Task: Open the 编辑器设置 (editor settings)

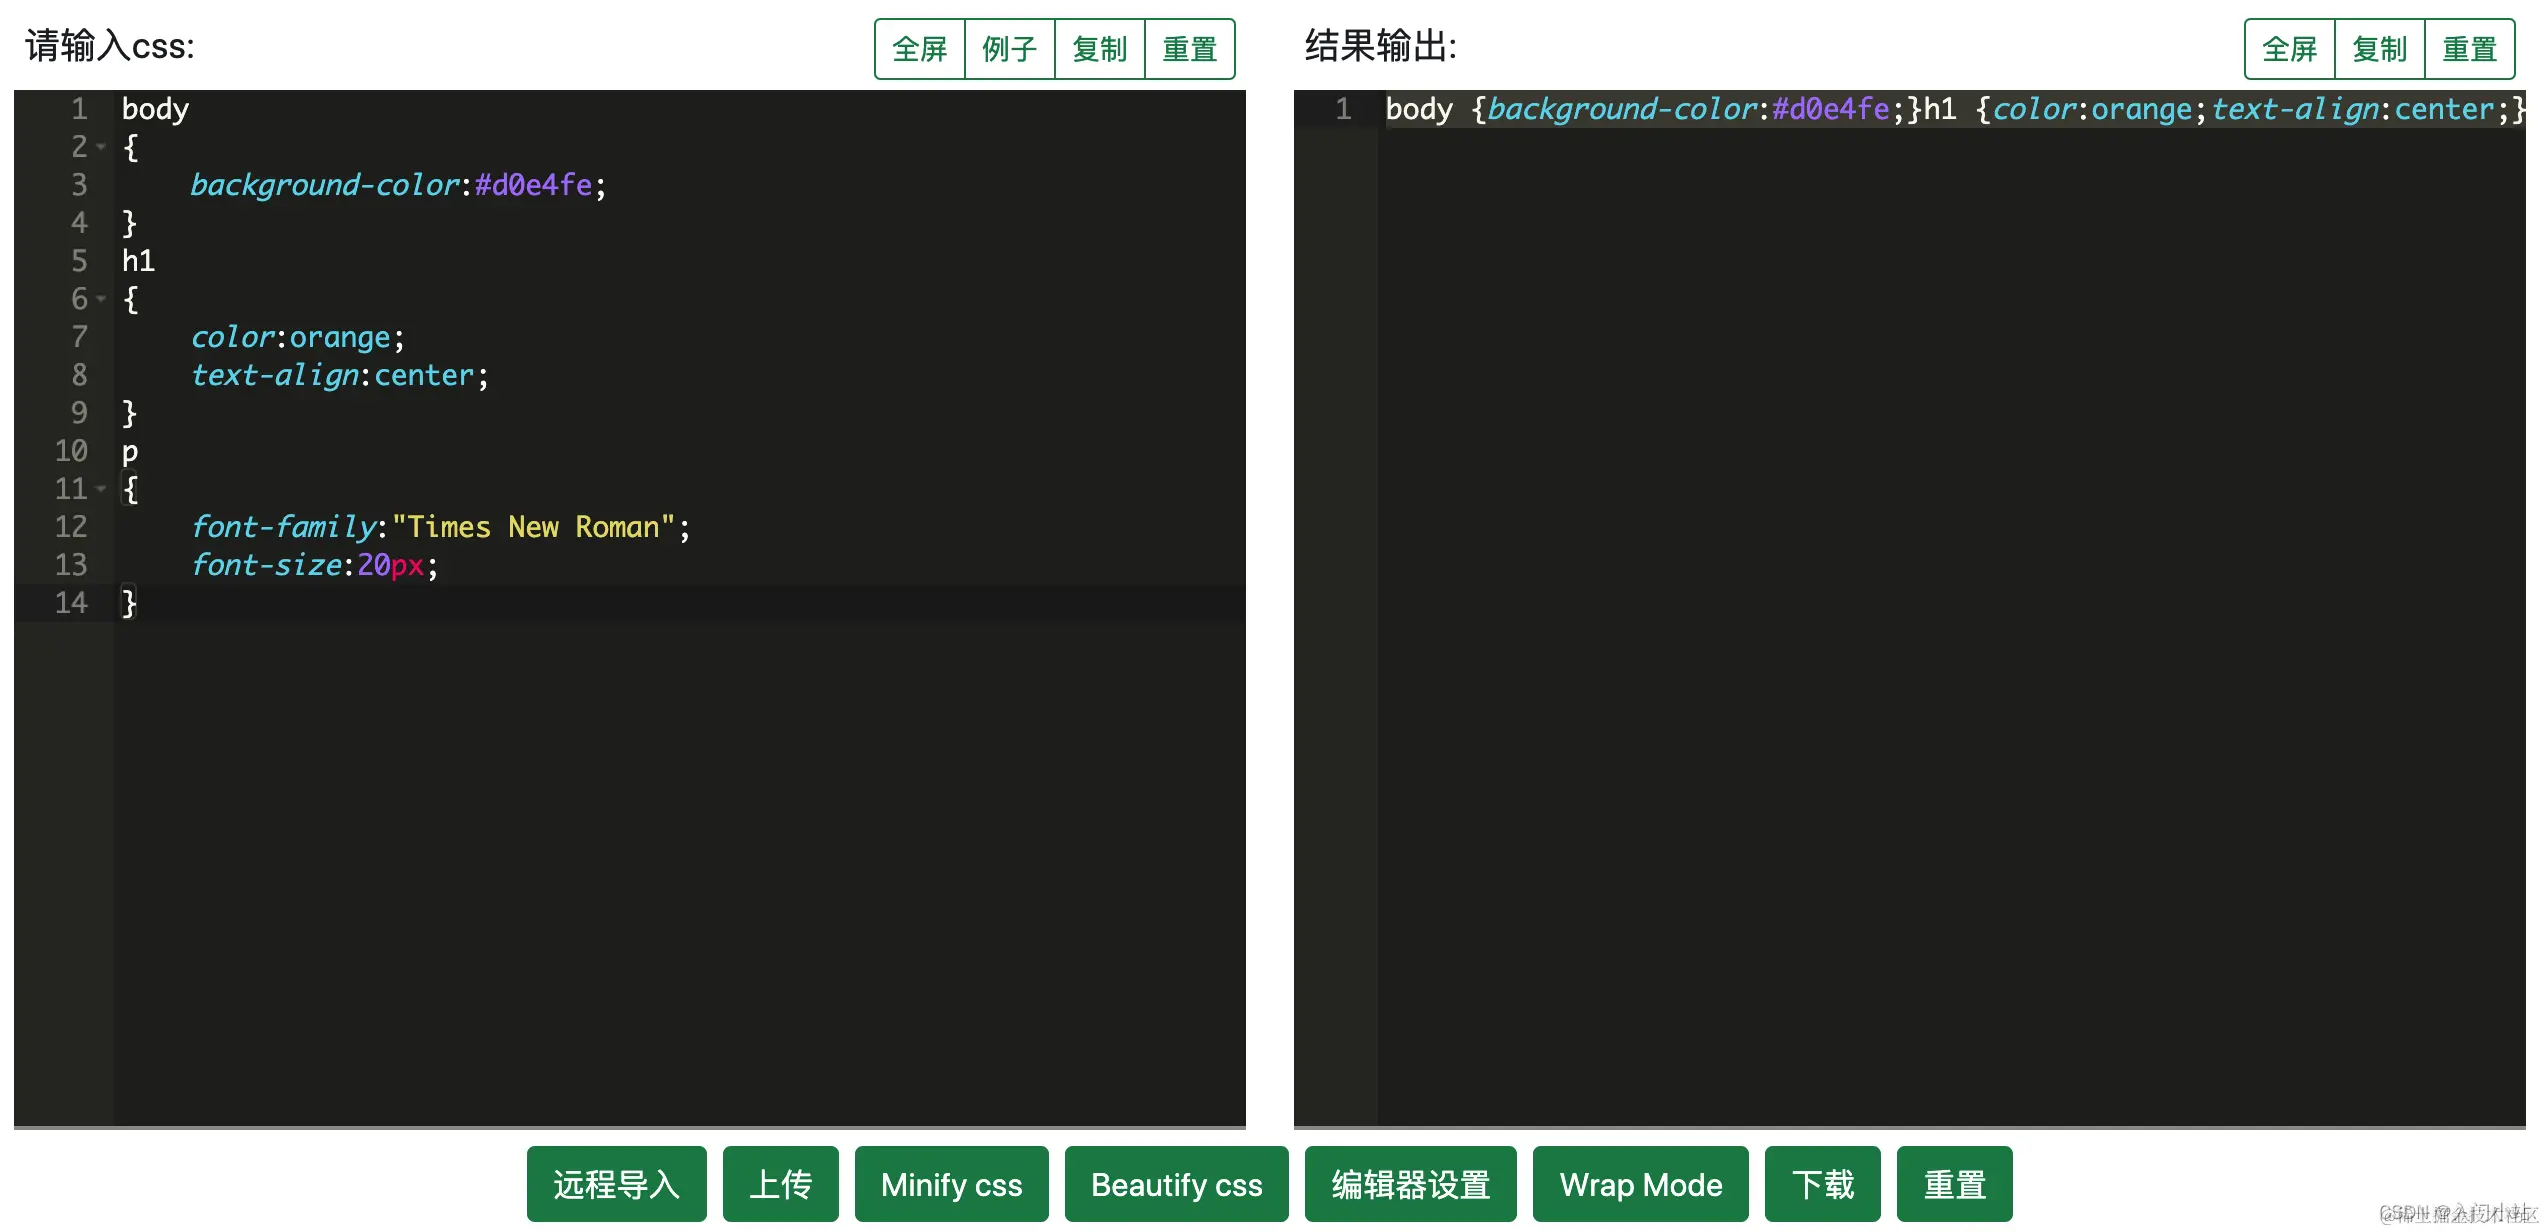Action: [1409, 1184]
